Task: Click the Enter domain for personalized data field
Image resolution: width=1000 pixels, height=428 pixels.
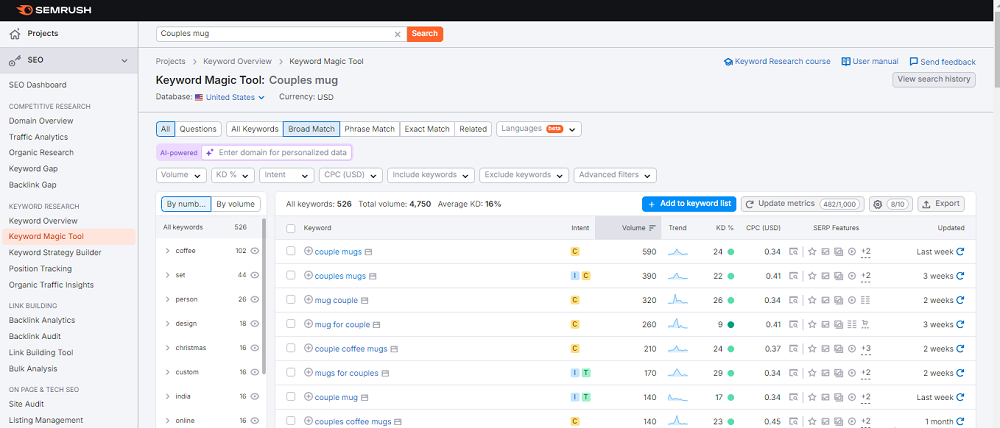Action: [x=277, y=153]
